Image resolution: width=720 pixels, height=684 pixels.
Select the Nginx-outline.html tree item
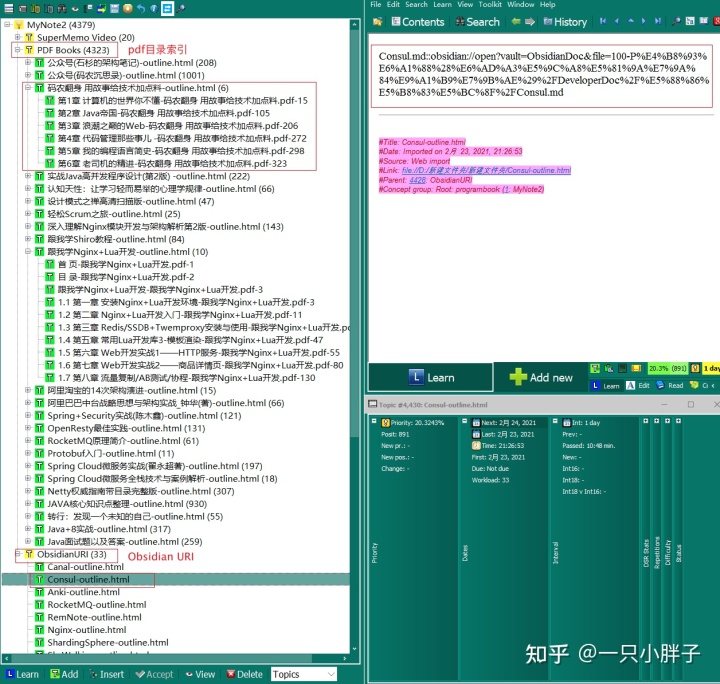click(86, 629)
